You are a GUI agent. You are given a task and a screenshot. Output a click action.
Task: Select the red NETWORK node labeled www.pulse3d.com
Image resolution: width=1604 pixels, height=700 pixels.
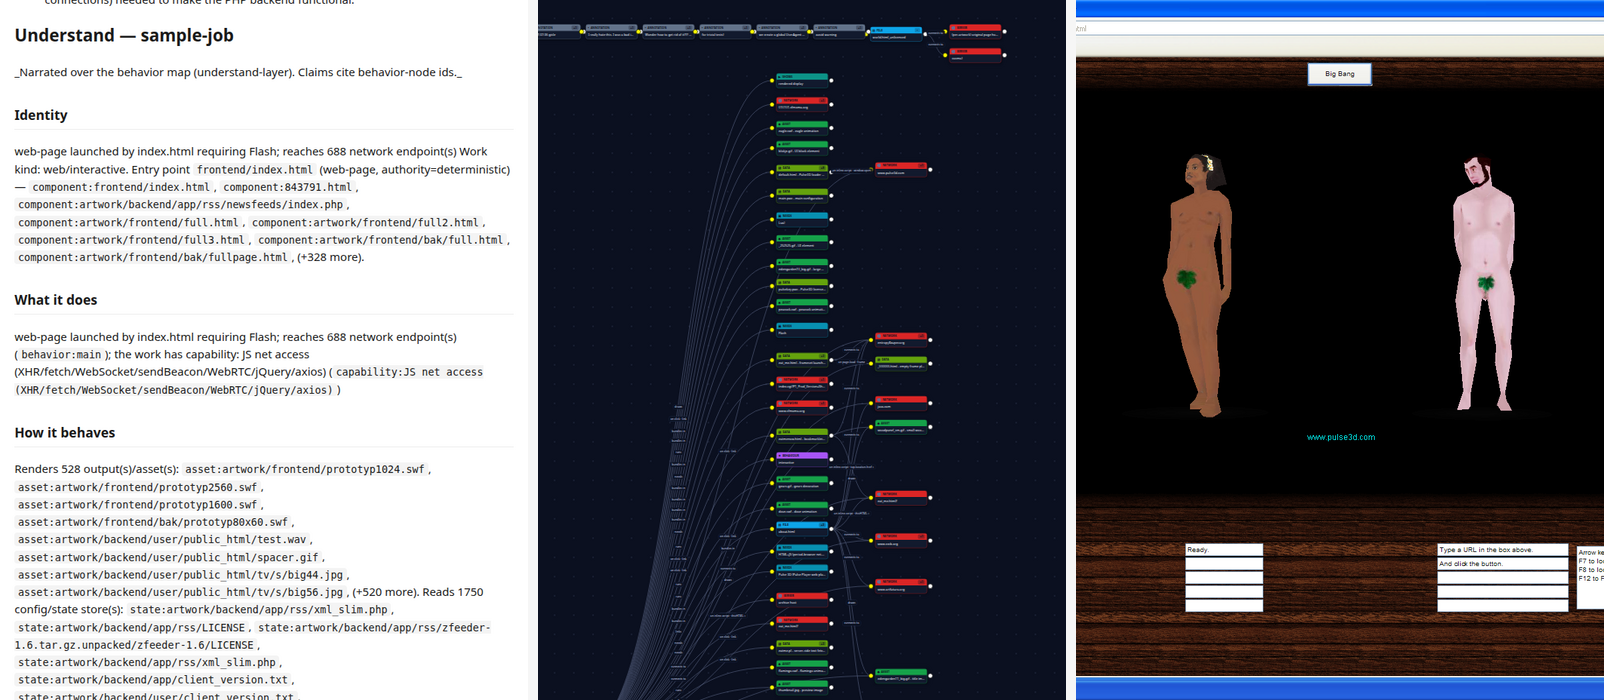click(901, 169)
